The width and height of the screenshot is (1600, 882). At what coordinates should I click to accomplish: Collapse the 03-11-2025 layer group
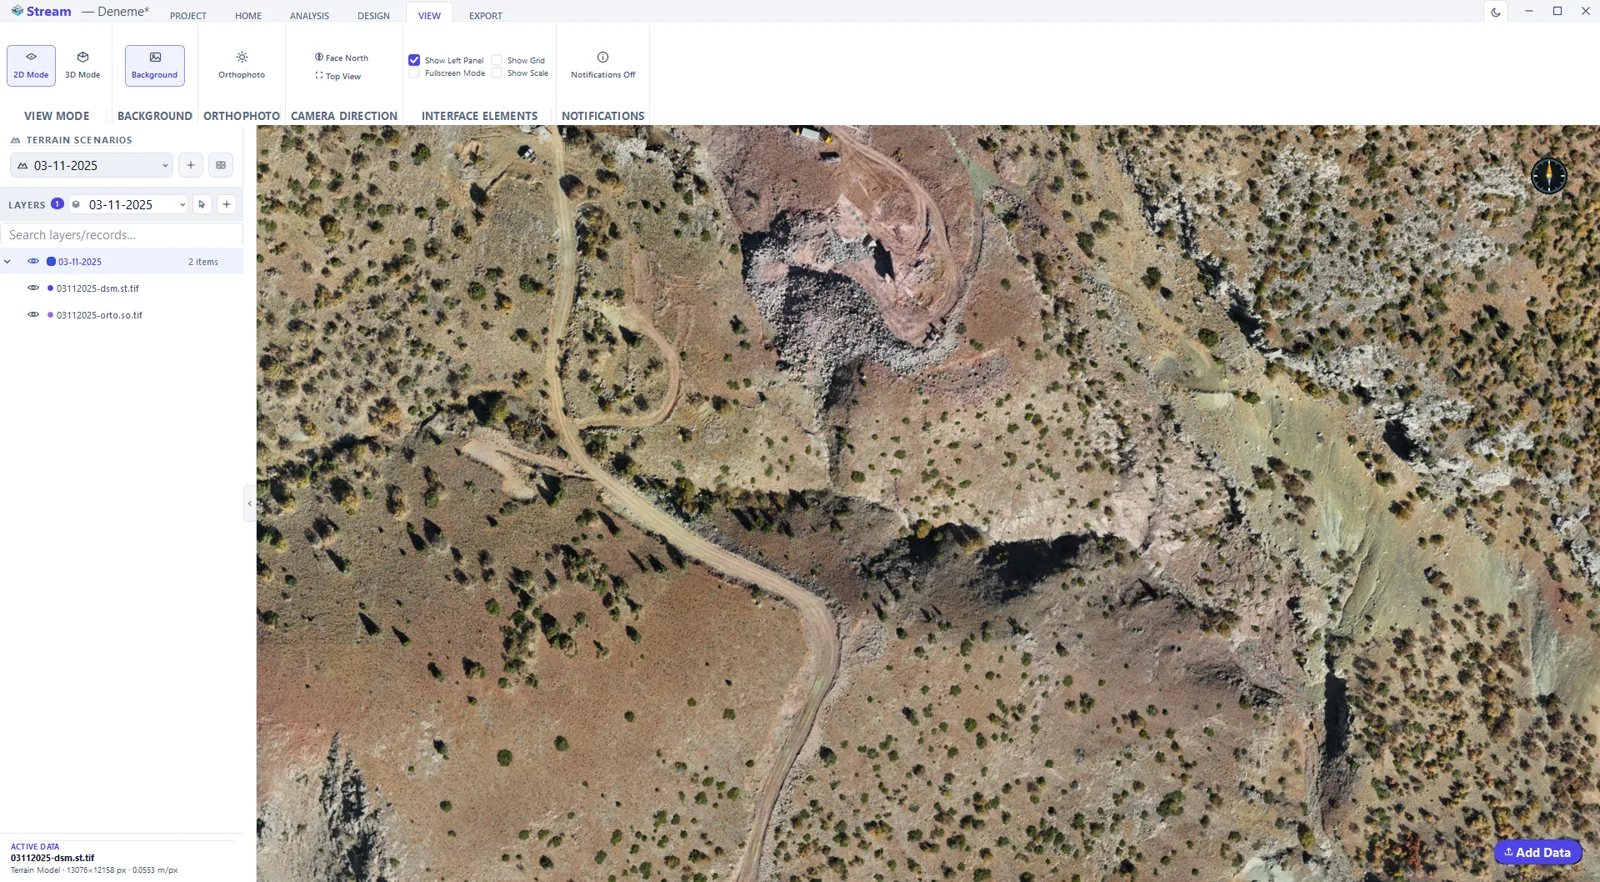coord(8,262)
